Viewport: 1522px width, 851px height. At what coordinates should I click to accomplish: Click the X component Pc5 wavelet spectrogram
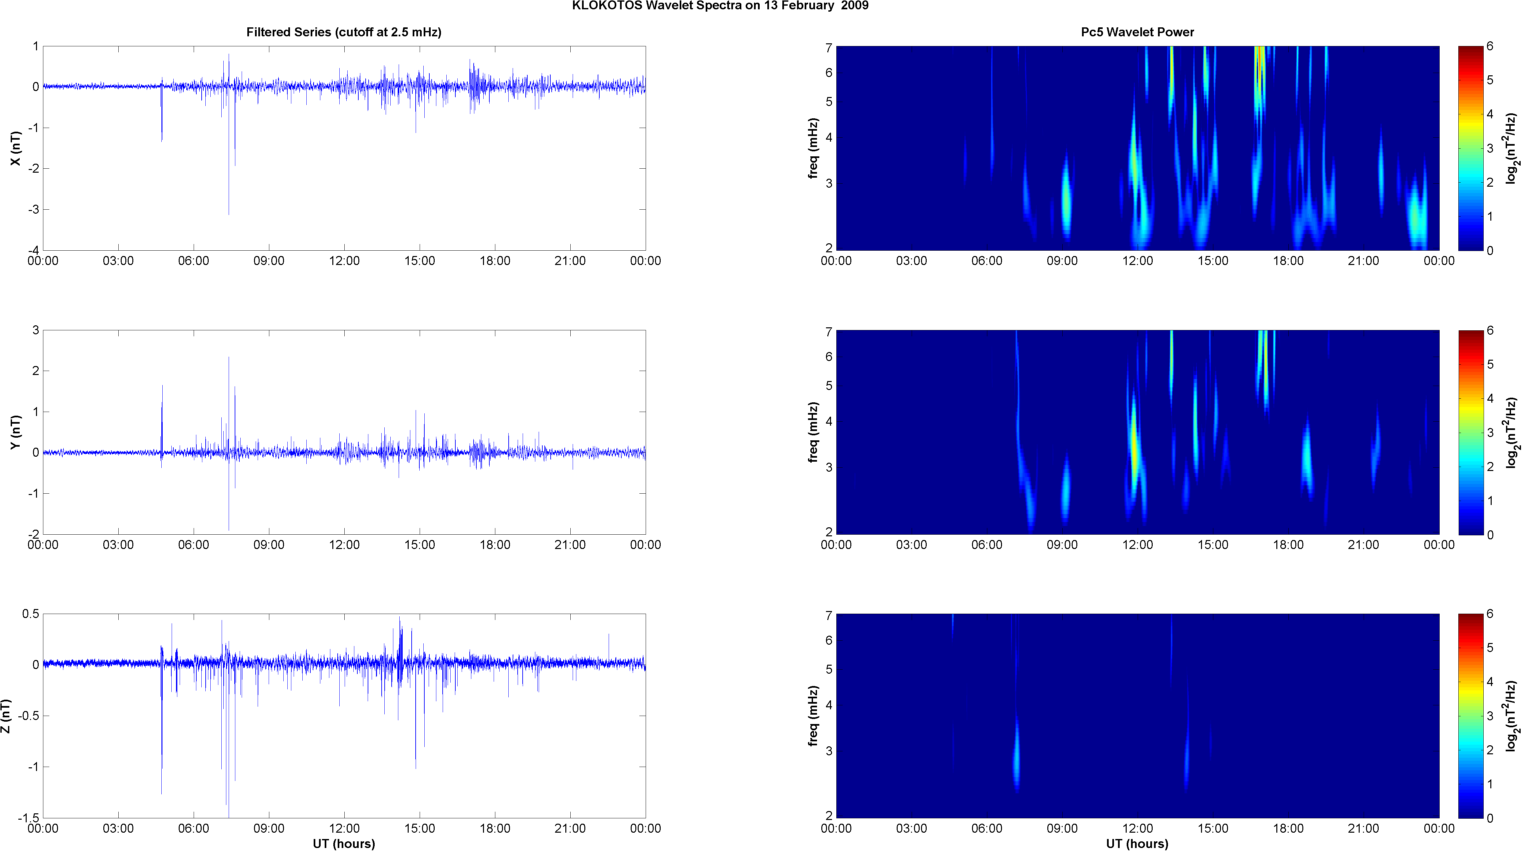coord(1137,148)
